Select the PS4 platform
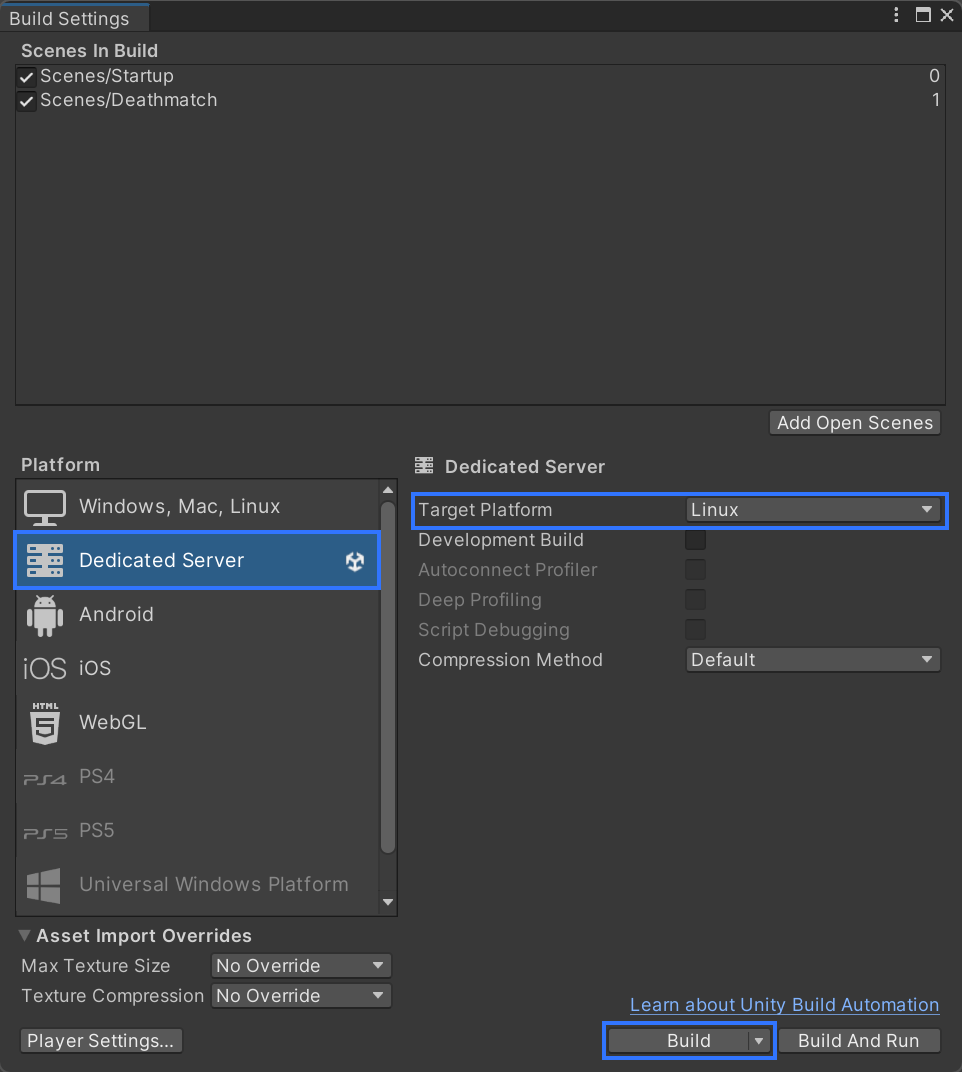Image resolution: width=962 pixels, height=1072 pixels. pos(198,777)
